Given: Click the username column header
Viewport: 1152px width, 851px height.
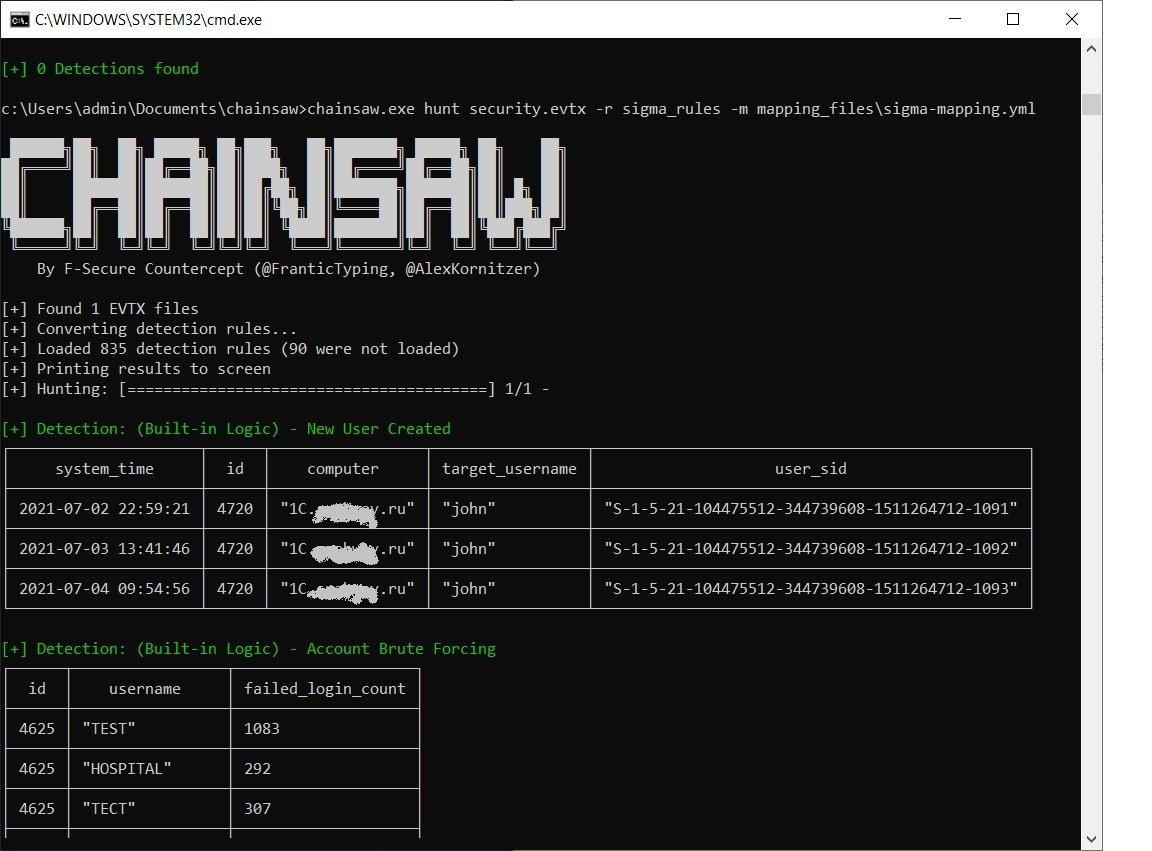Looking at the screenshot, I should [x=145, y=689].
